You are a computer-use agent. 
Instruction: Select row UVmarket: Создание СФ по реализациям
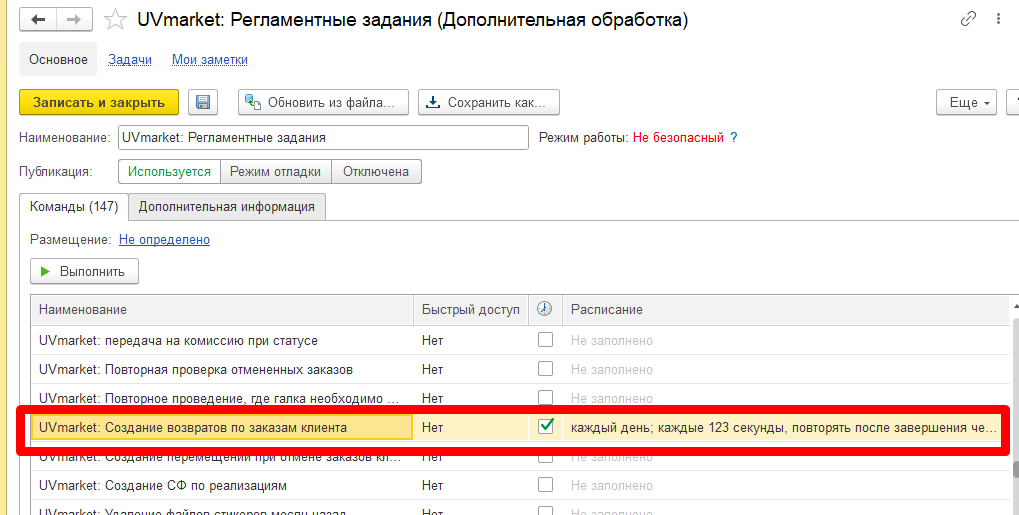coord(222,486)
